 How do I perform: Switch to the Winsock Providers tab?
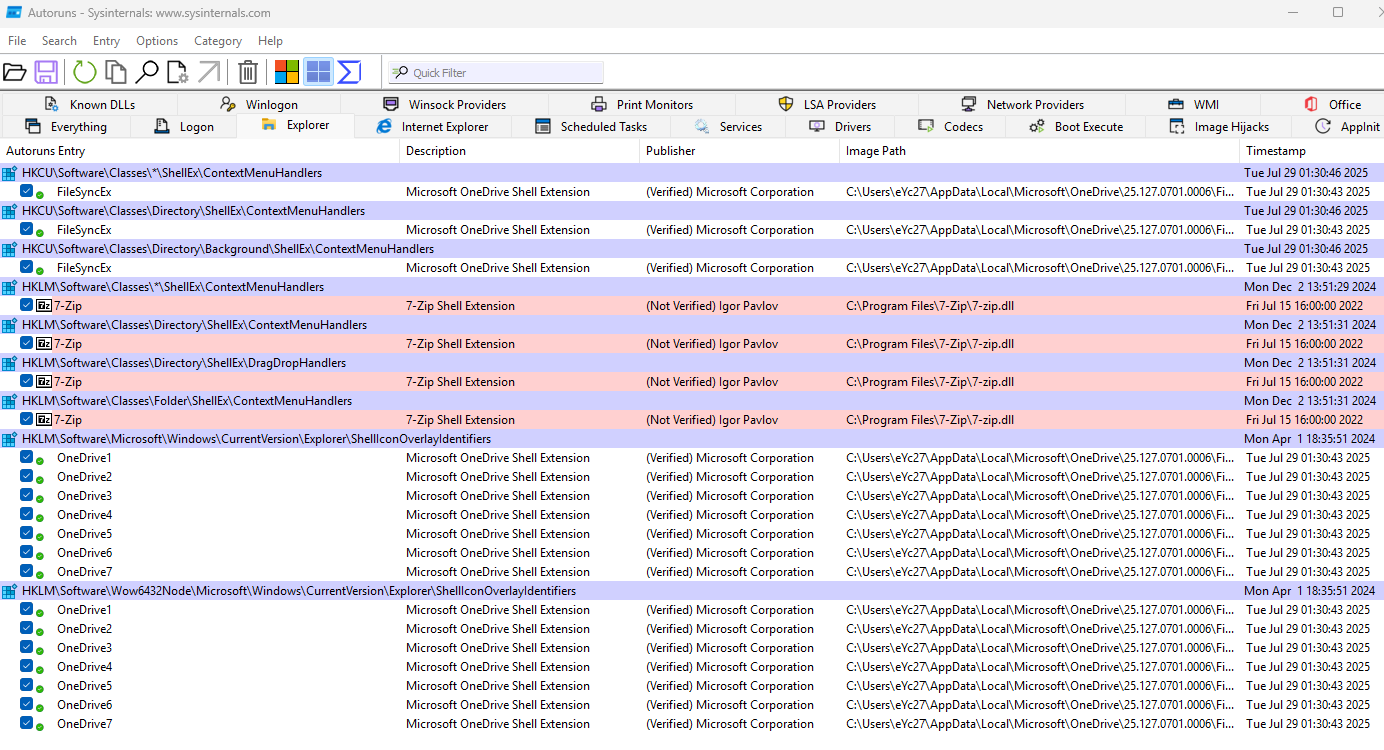point(444,104)
